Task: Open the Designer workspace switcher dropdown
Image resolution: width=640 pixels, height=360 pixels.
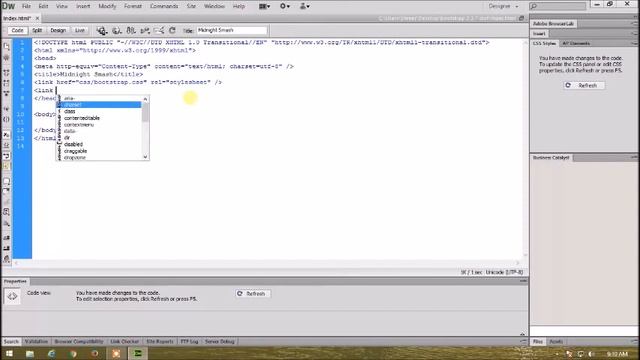Action: [503, 6]
